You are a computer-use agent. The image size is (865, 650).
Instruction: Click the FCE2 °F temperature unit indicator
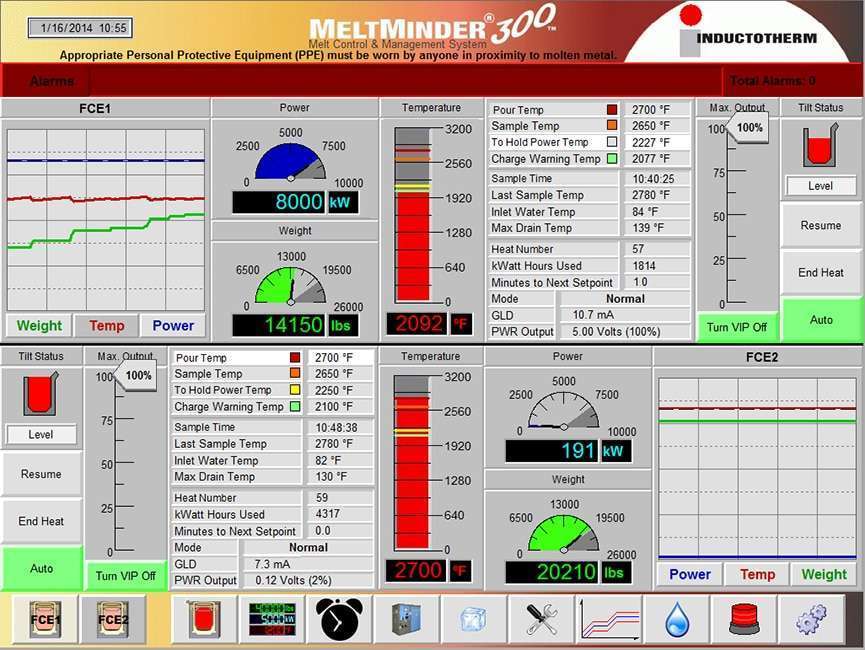pyautogui.click(x=459, y=571)
